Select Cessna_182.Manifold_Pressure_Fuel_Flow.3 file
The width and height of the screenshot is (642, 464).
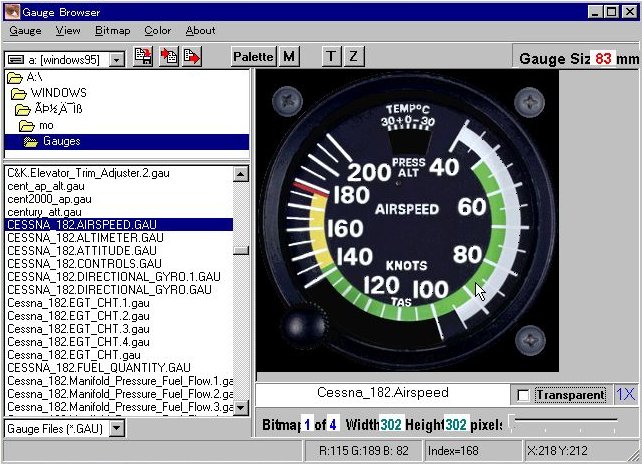pos(120,407)
